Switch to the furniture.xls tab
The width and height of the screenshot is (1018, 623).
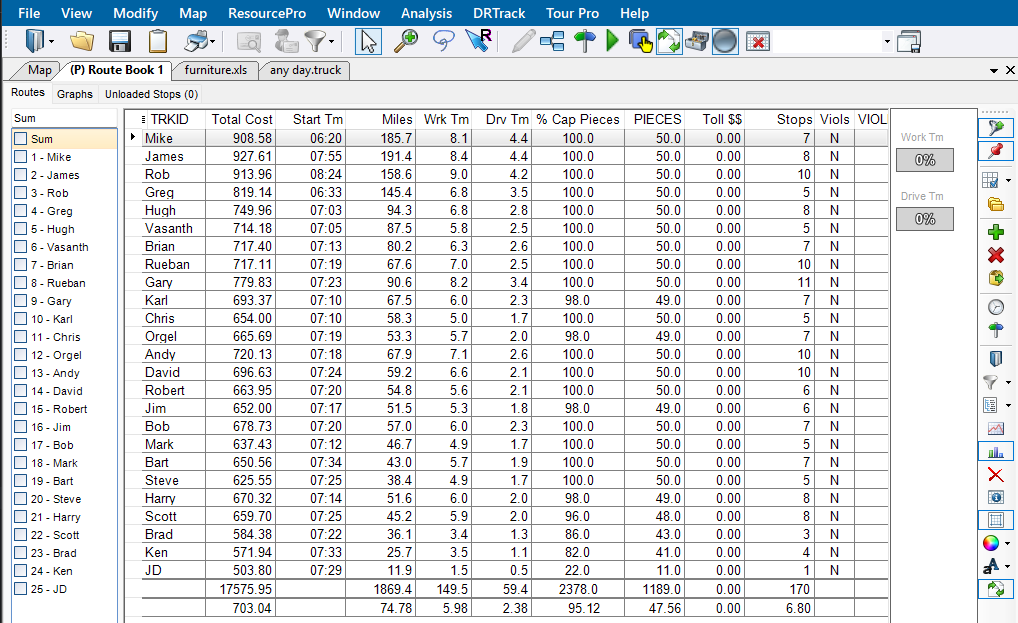[x=216, y=70]
